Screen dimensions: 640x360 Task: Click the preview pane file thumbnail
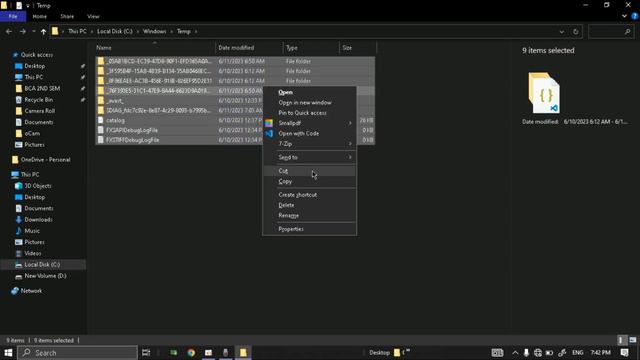coord(544,93)
